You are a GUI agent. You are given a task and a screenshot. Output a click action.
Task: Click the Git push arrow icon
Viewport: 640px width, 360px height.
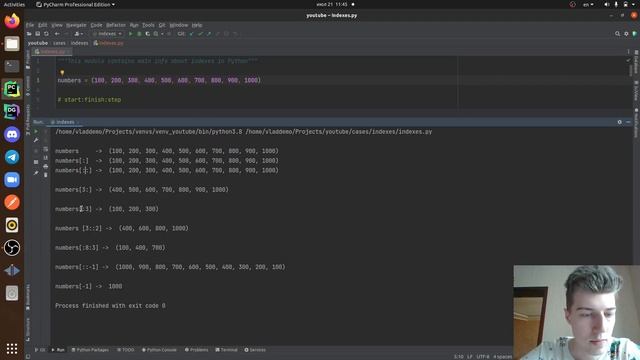pyautogui.click(x=209, y=34)
